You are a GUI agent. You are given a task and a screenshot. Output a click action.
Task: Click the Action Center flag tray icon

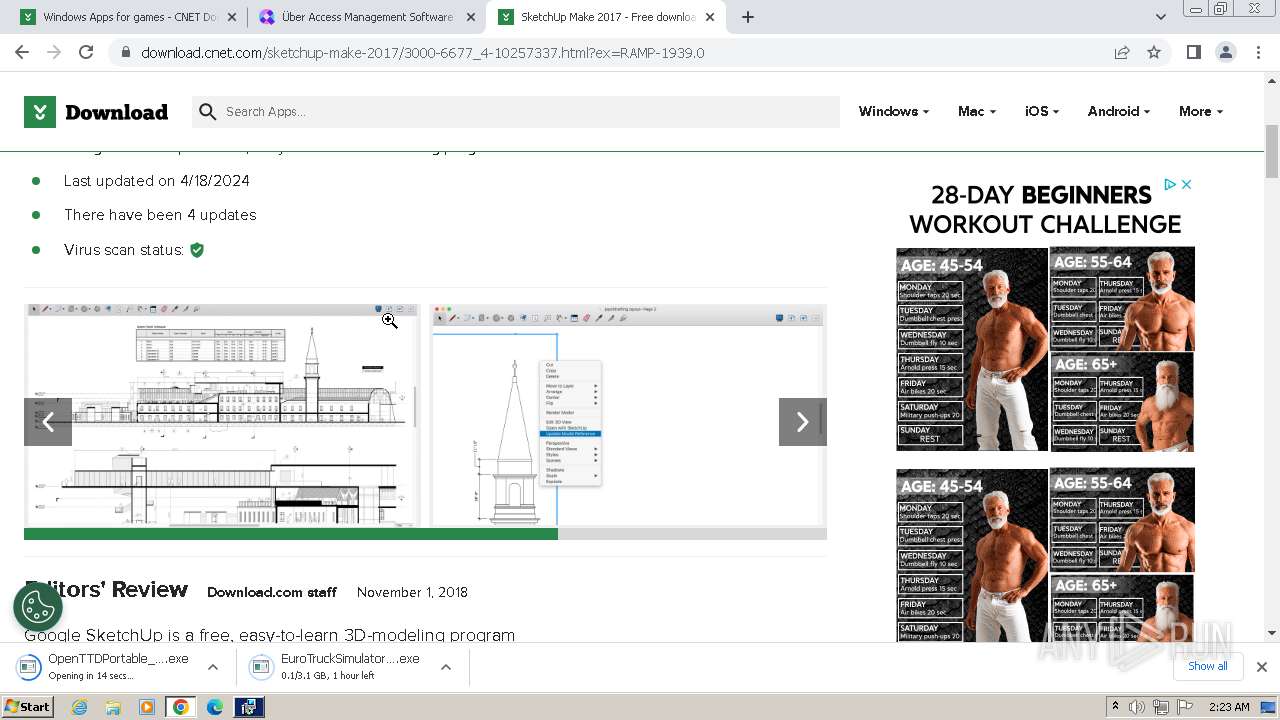pyautogui.click(x=1186, y=707)
